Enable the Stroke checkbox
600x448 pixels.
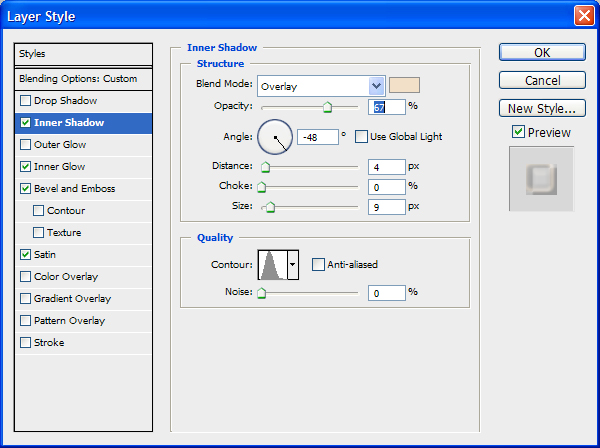point(25,342)
